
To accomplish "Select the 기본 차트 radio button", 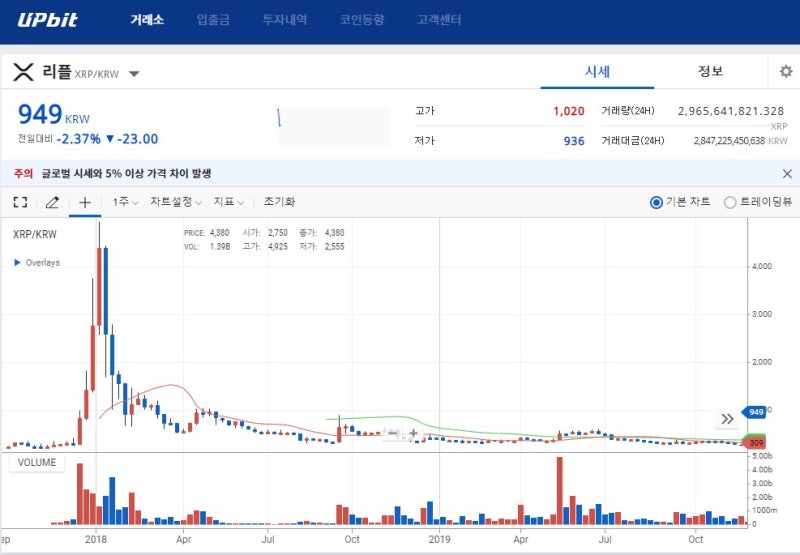I will (x=656, y=203).
